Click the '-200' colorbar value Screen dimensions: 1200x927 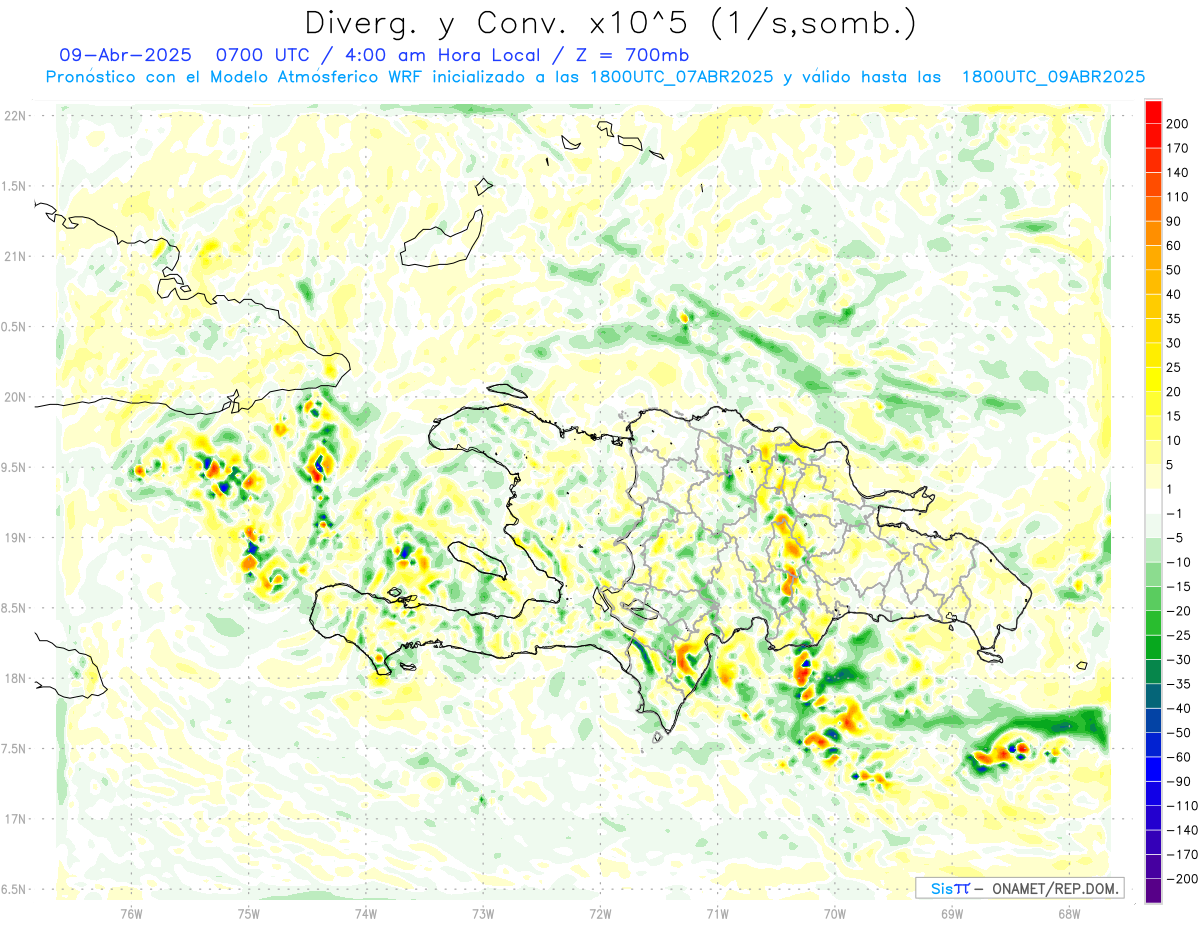point(1180,880)
